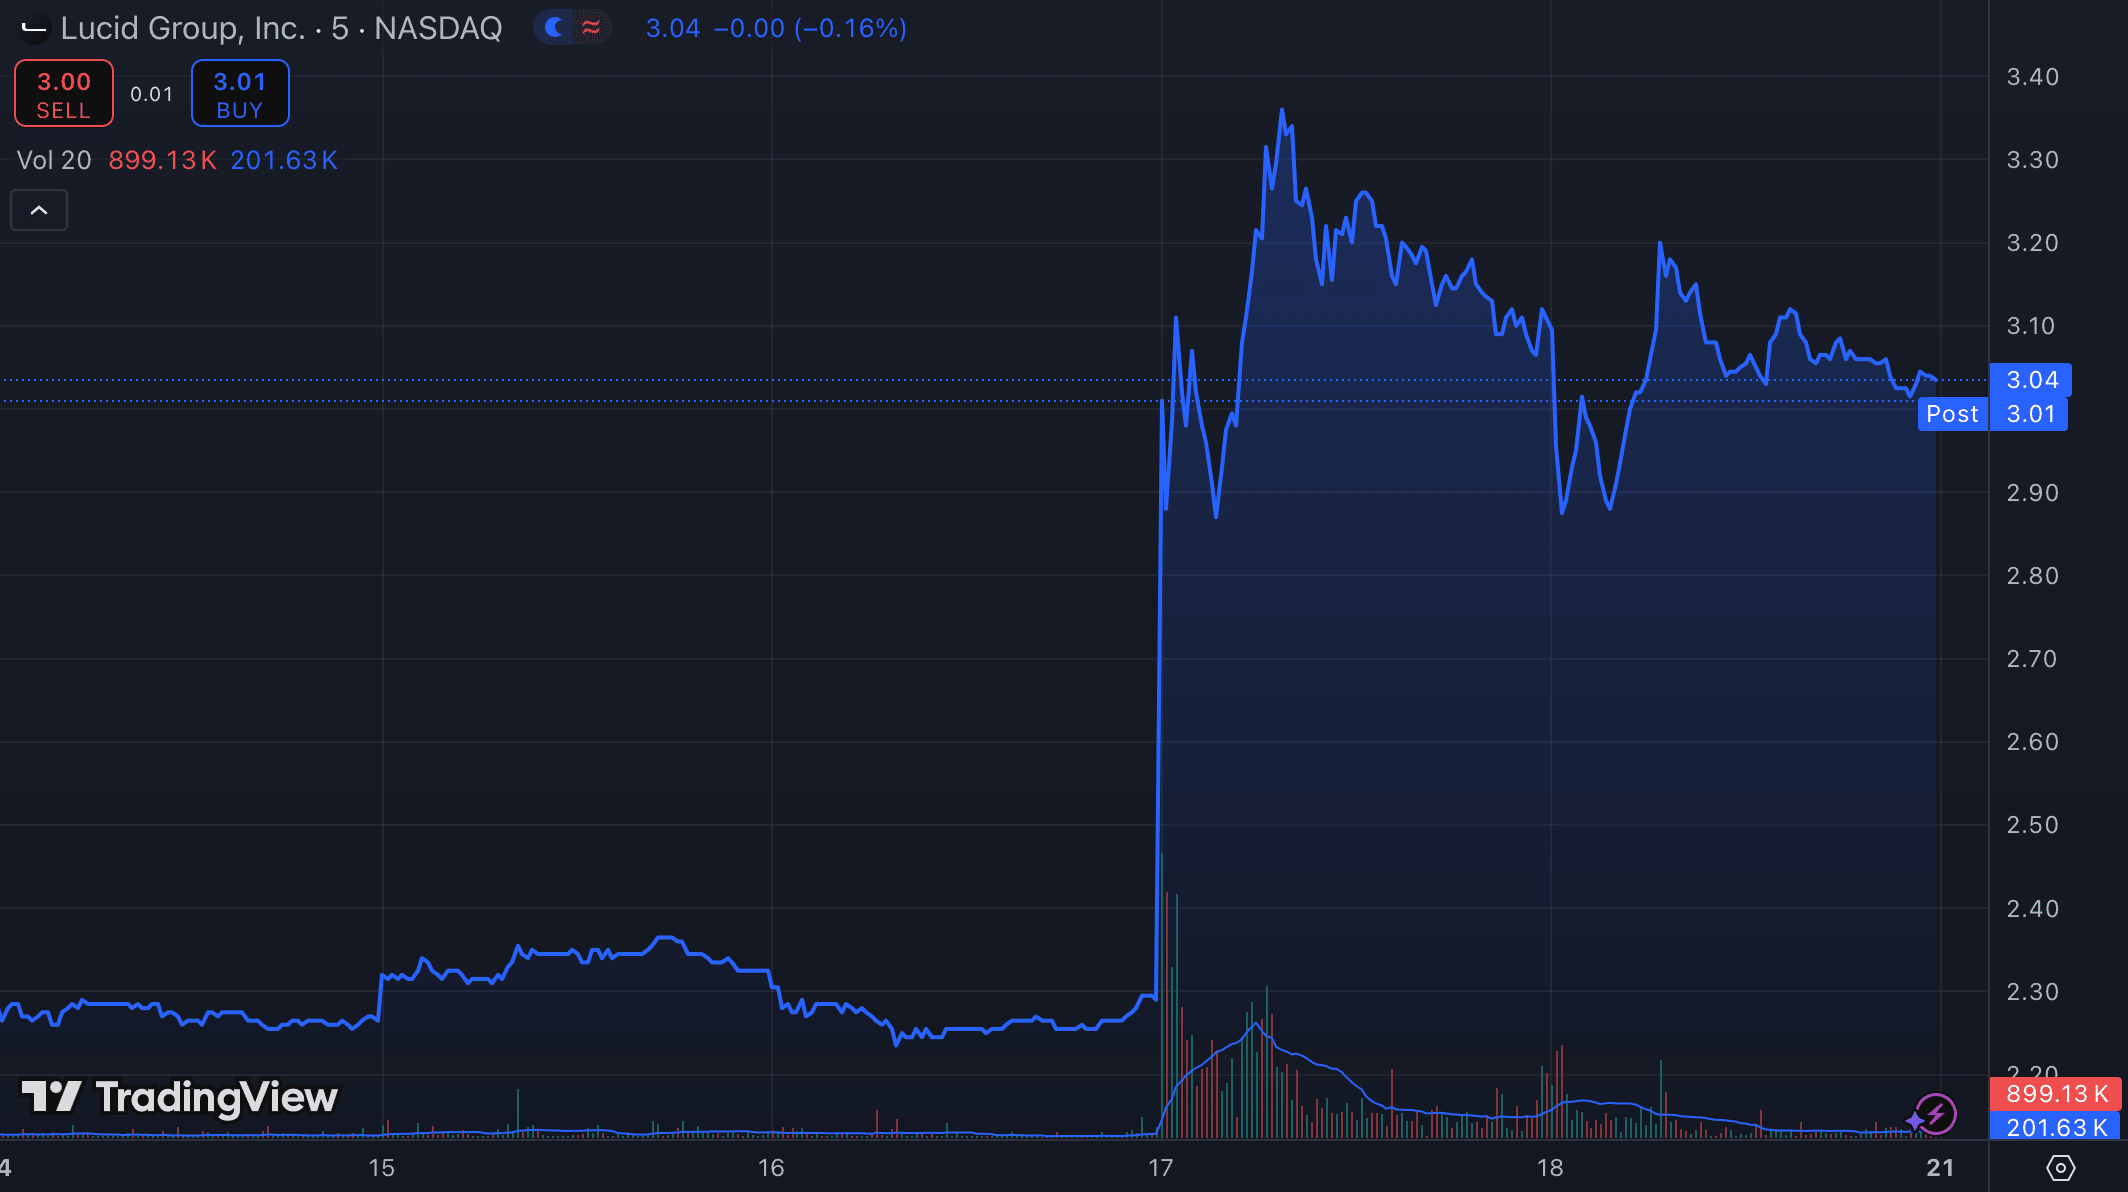Click the NASDAQ exchange label in title

(438, 28)
